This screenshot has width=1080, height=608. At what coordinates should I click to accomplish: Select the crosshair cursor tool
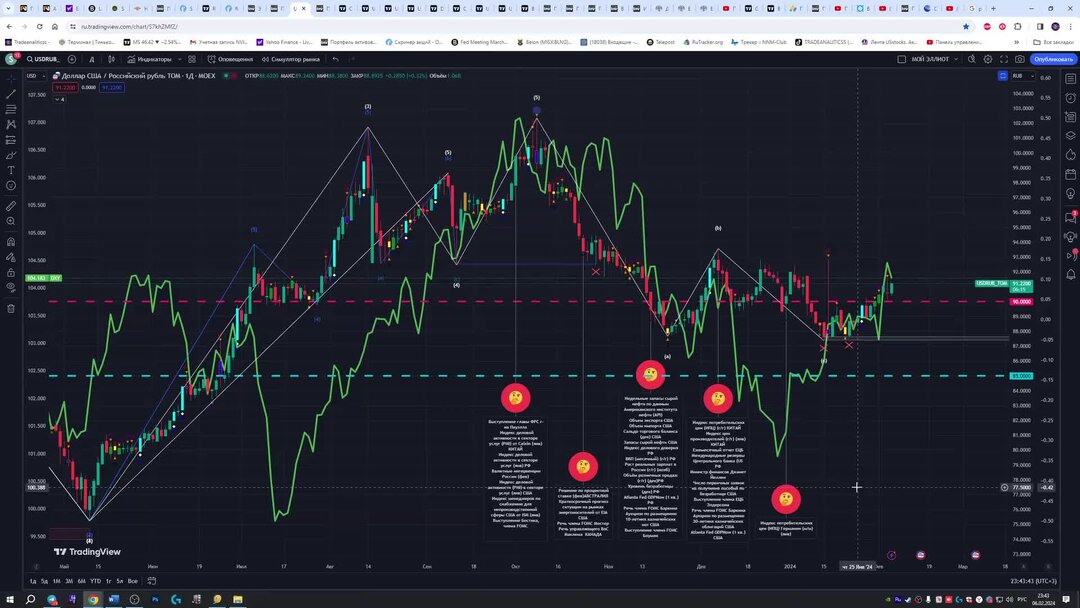tap(10, 79)
